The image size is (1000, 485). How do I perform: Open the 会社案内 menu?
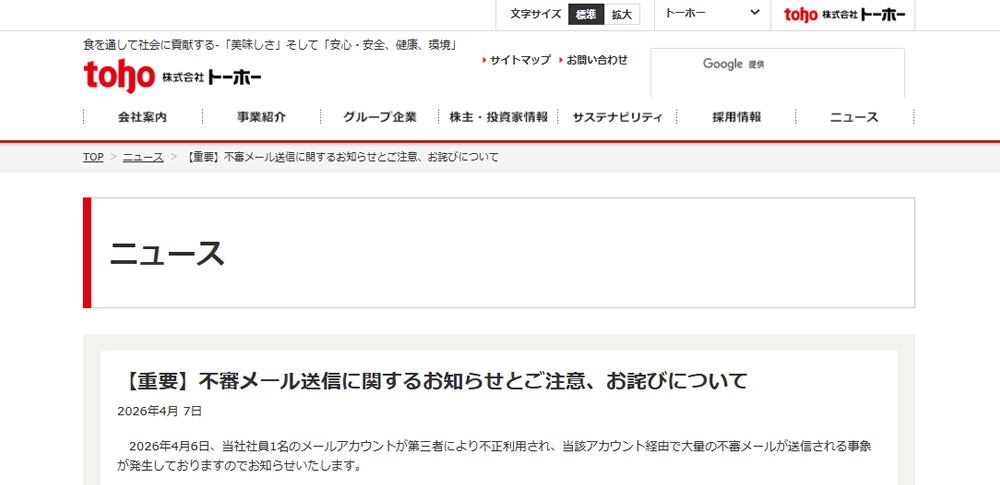[142, 117]
